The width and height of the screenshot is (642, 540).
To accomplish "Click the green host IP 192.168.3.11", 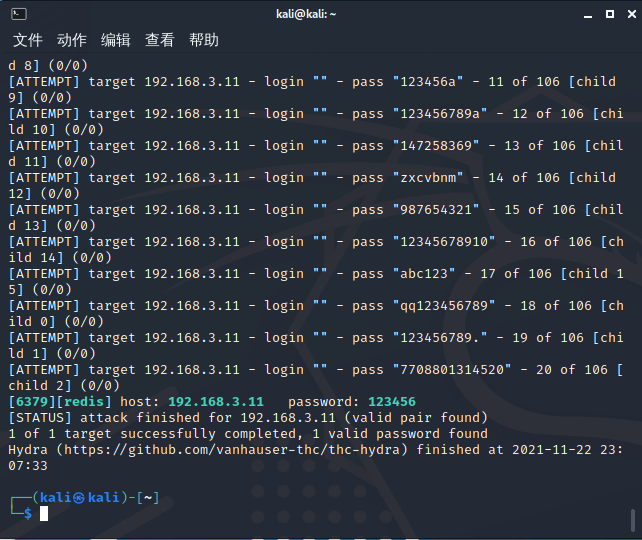I will 216,402.
